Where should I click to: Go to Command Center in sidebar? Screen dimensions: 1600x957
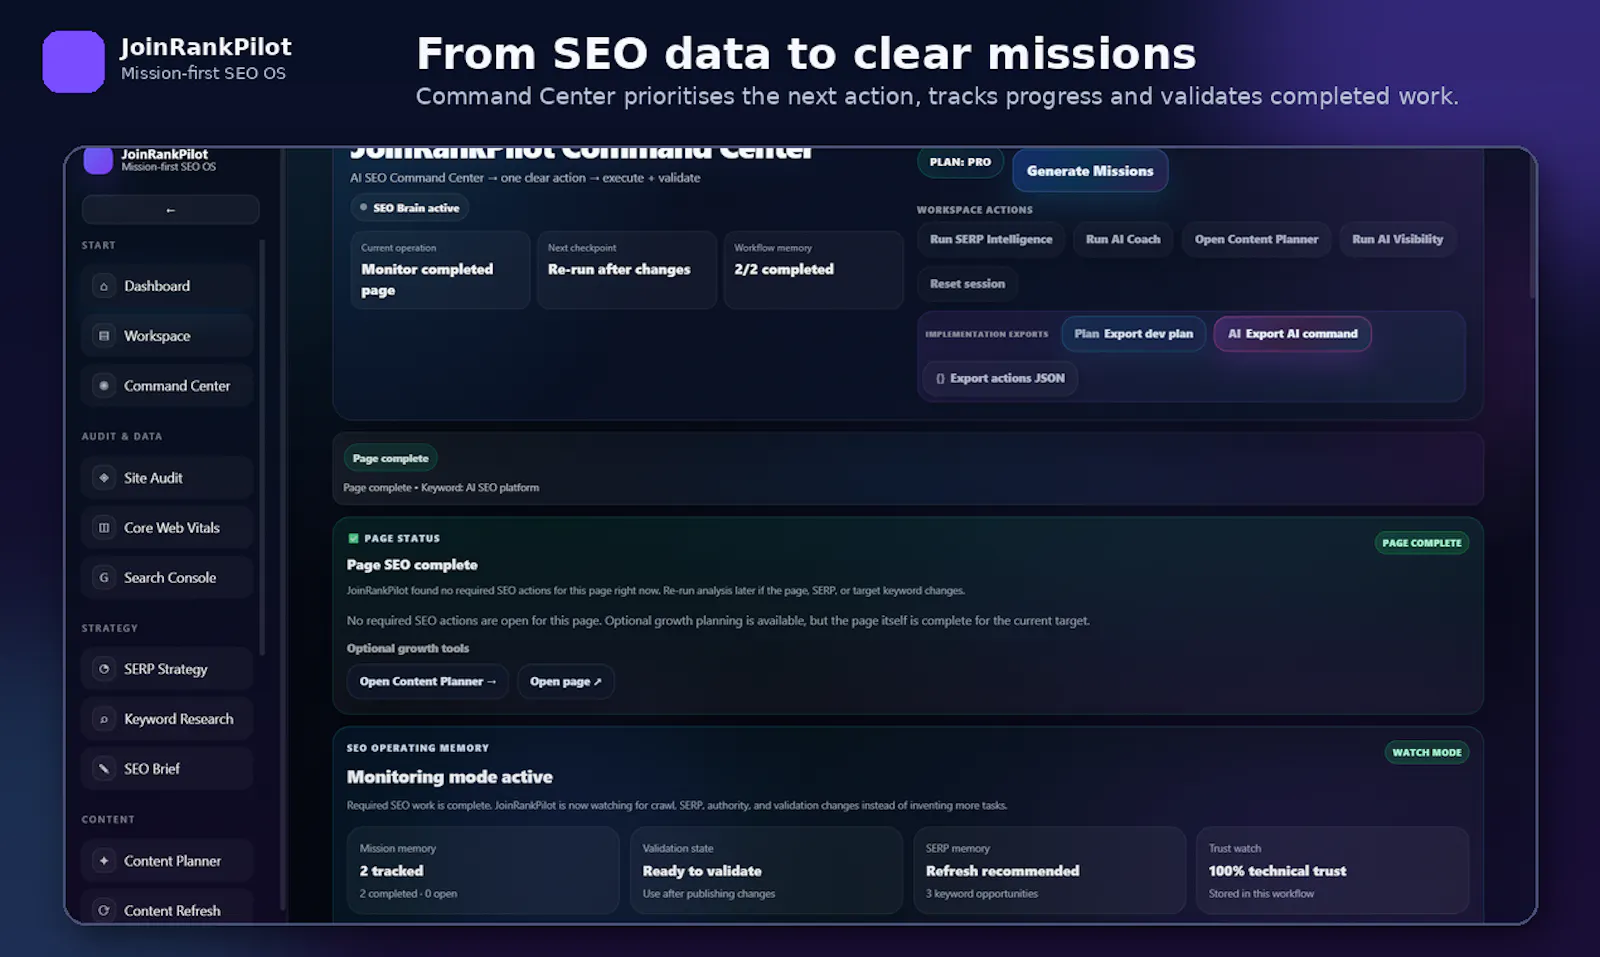click(167, 386)
